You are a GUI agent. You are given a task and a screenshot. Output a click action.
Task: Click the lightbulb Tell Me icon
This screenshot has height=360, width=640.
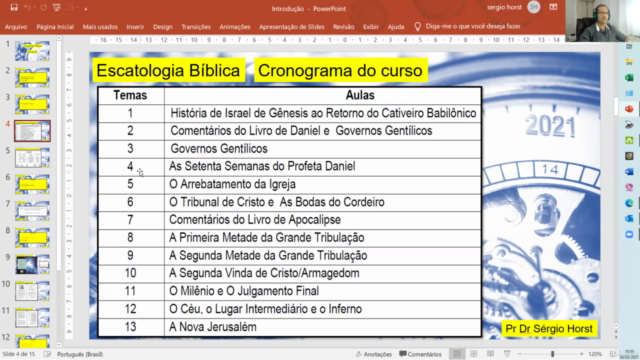click(x=417, y=27)
